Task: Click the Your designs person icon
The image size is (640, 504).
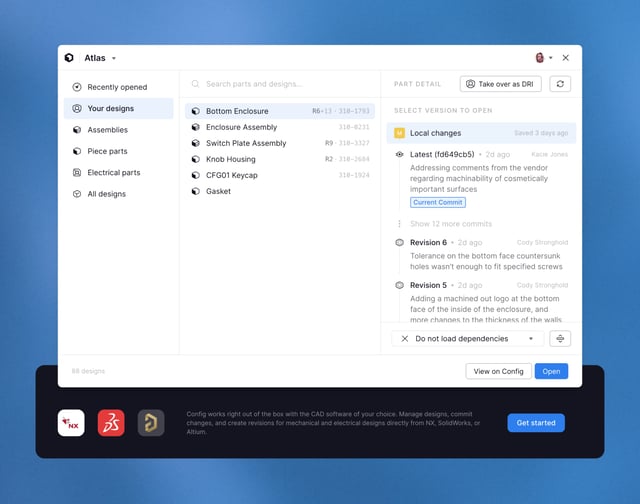Action: pos(77,109)
